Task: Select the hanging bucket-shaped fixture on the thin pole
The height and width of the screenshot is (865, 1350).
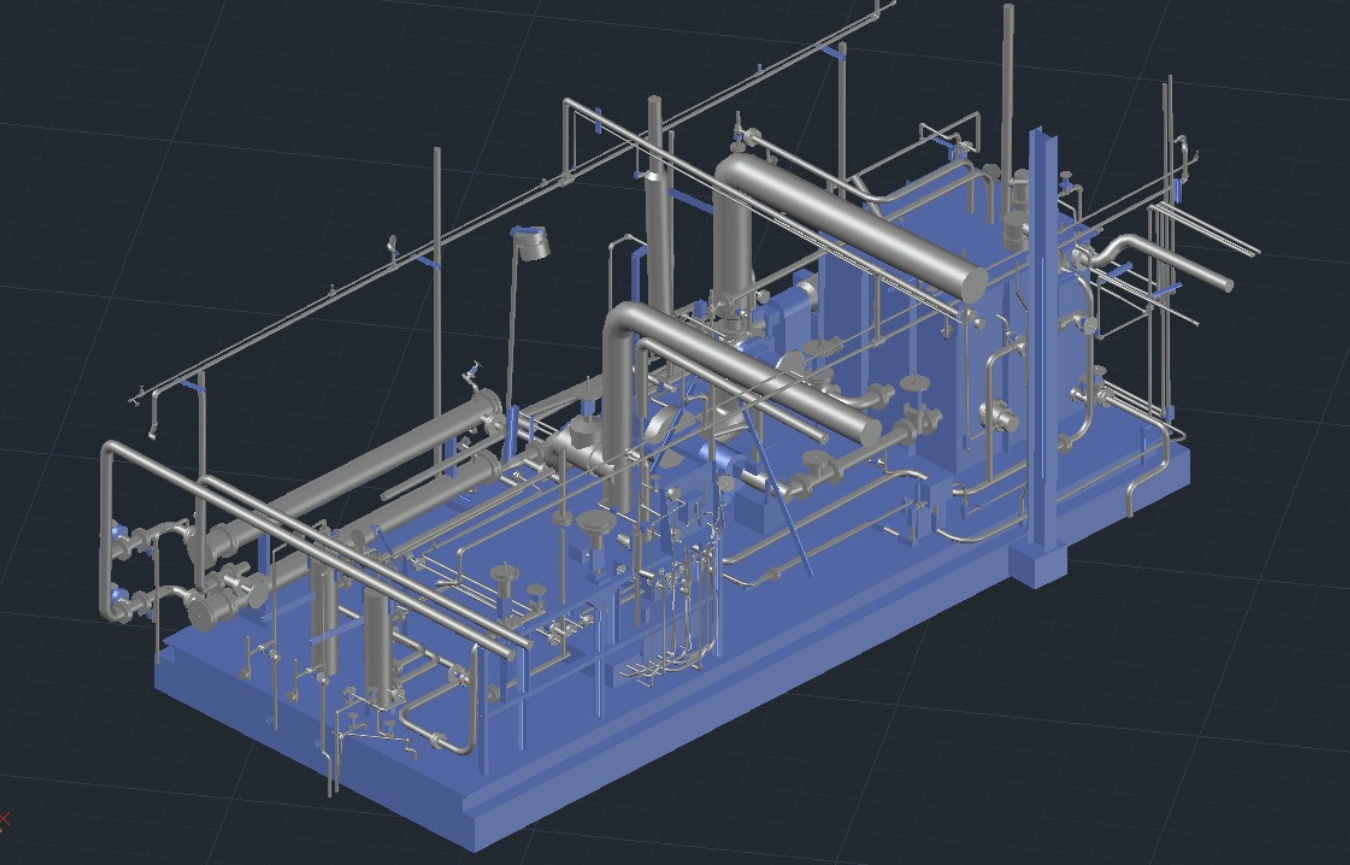Action: (x=532, y=242)
